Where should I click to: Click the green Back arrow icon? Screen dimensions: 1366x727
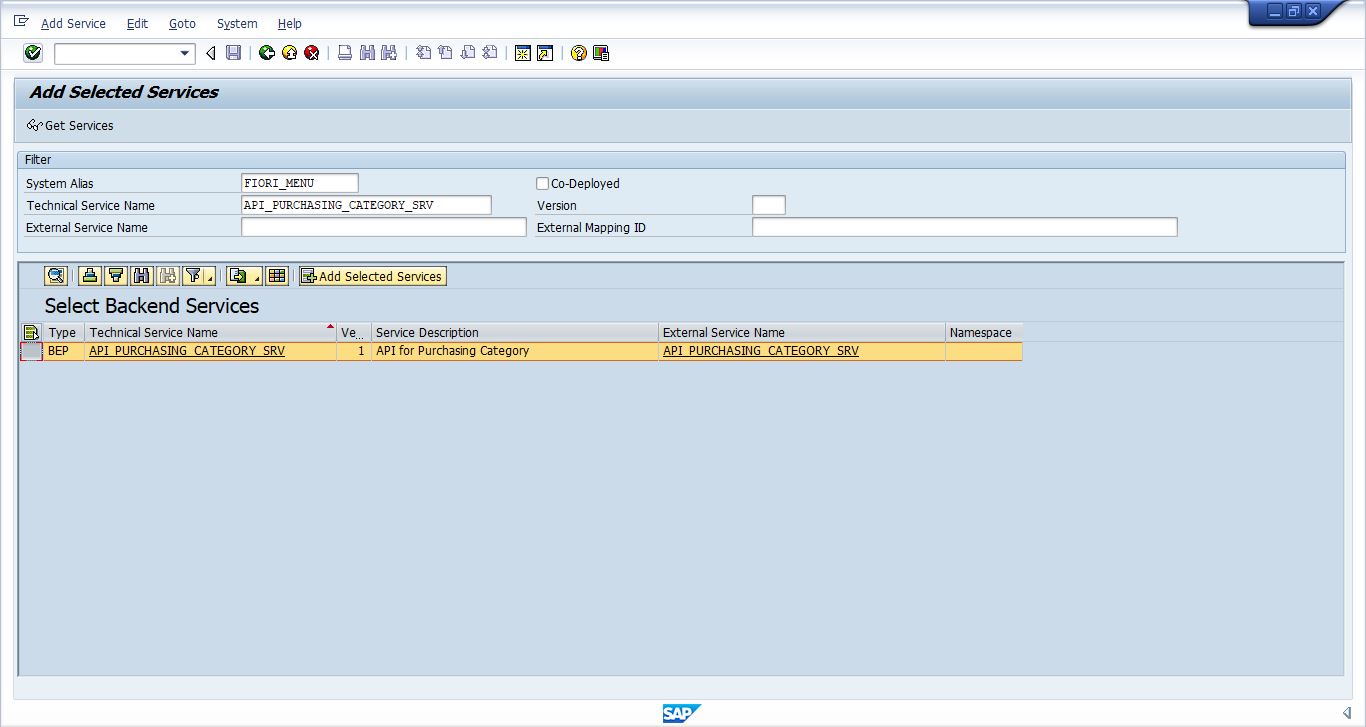pyautogui.click(x=267, y=53)
